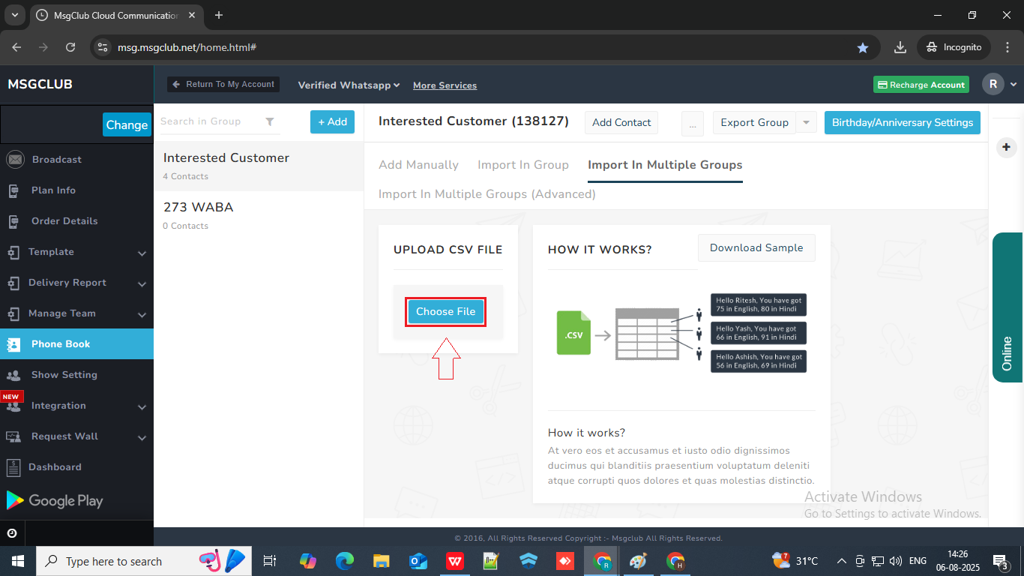Select the Import In Multiple Groups tab
This screenshot has width=1024, height=576.
[x=665, y=165]
